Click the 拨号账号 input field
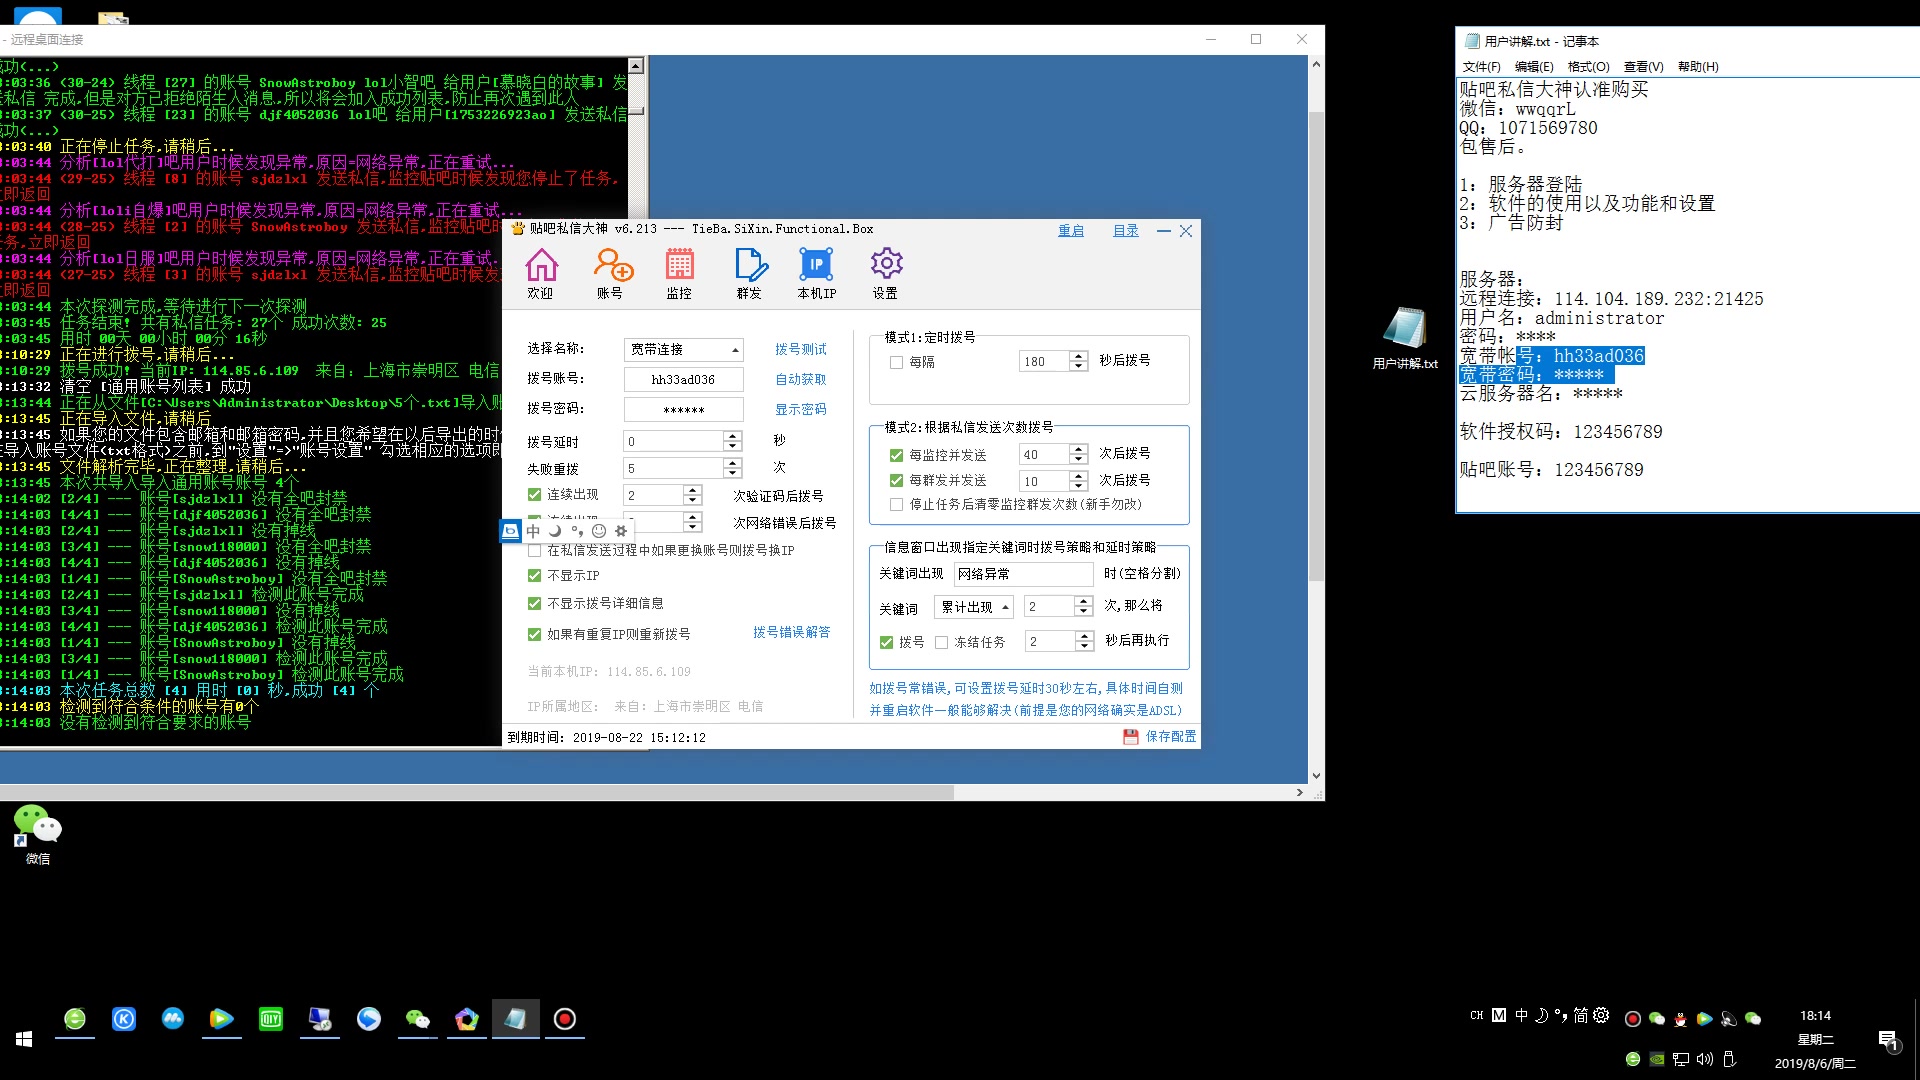Screen dimensions: 1920x1080 point(683,379)
